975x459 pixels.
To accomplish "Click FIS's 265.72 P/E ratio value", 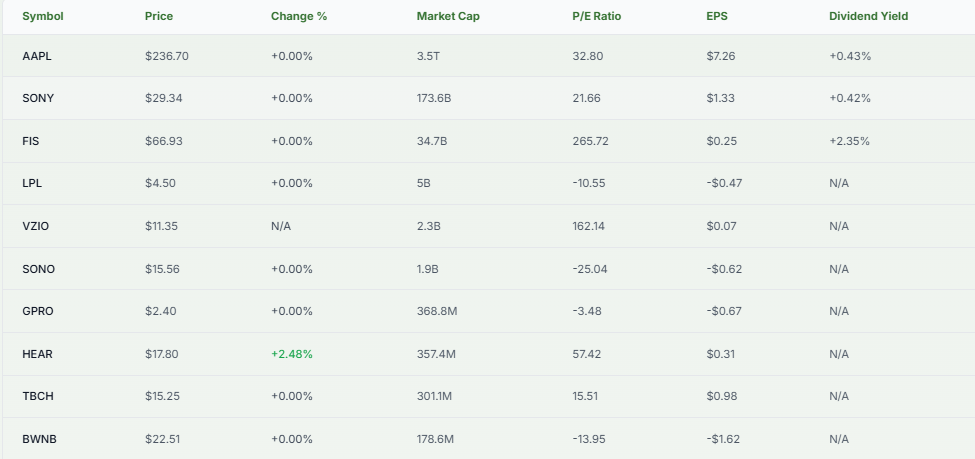I will (x=590, y=141).
